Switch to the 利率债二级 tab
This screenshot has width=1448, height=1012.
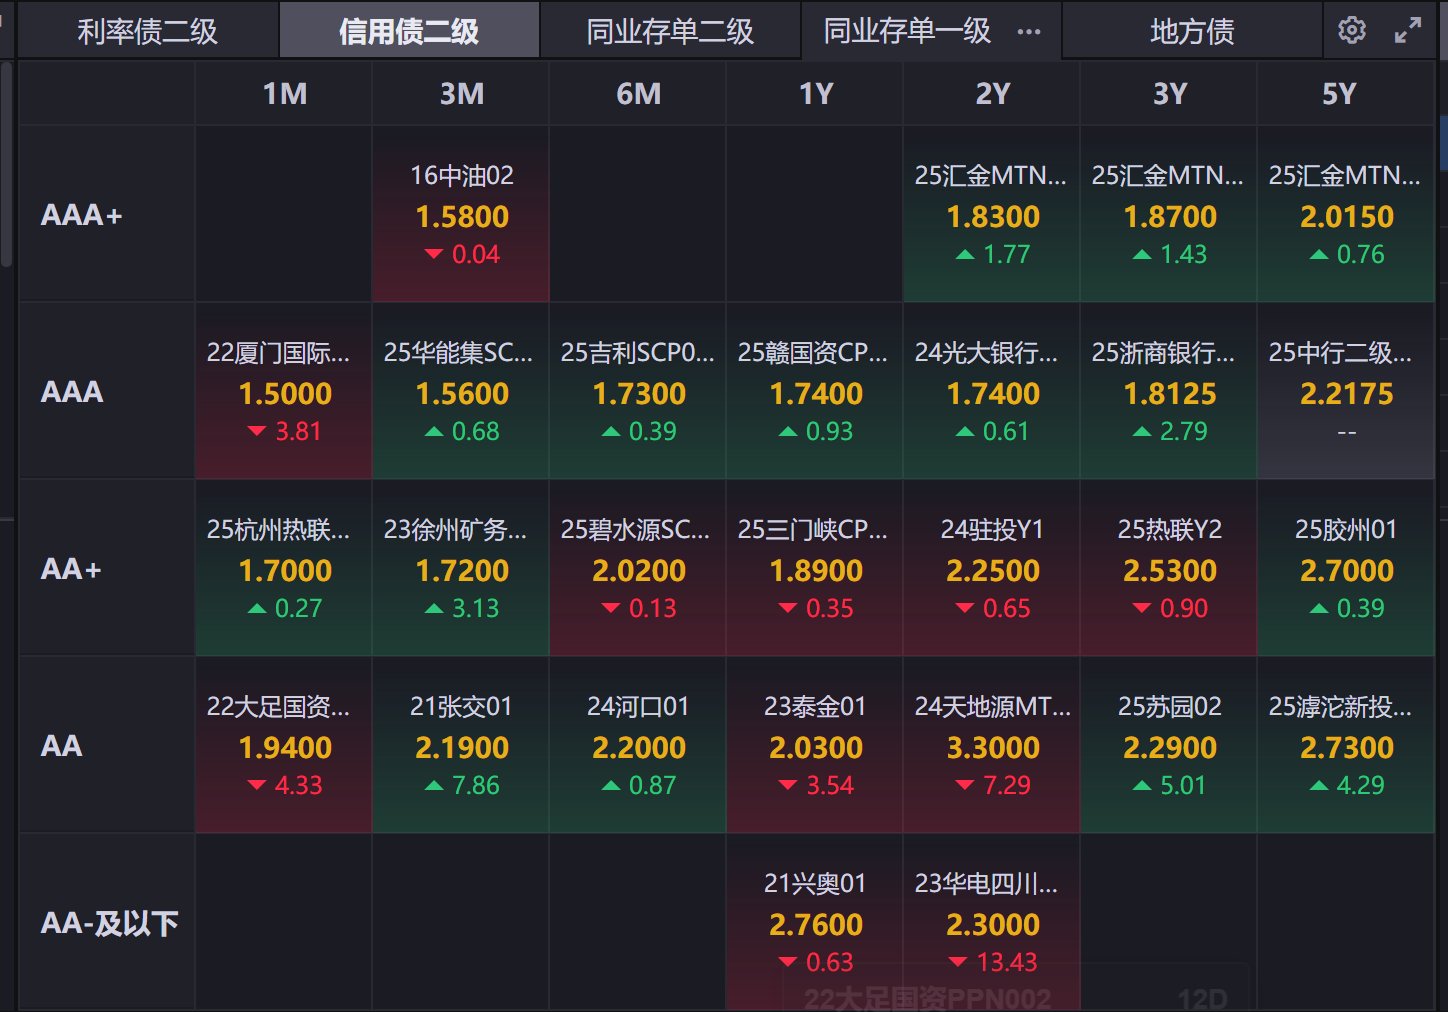(x=148, y=32)
